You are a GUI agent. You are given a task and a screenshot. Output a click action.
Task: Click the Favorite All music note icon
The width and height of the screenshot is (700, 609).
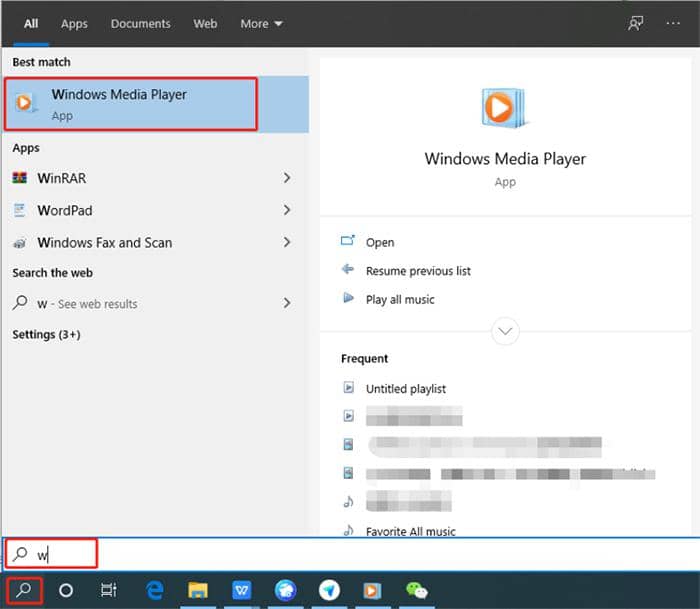tap(349, 530)
